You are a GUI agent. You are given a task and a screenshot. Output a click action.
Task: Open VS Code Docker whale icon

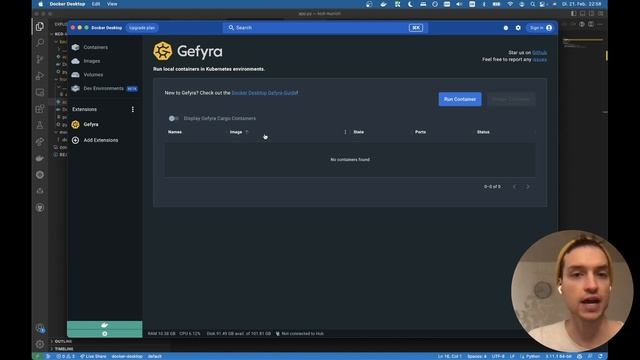(40, 158)
